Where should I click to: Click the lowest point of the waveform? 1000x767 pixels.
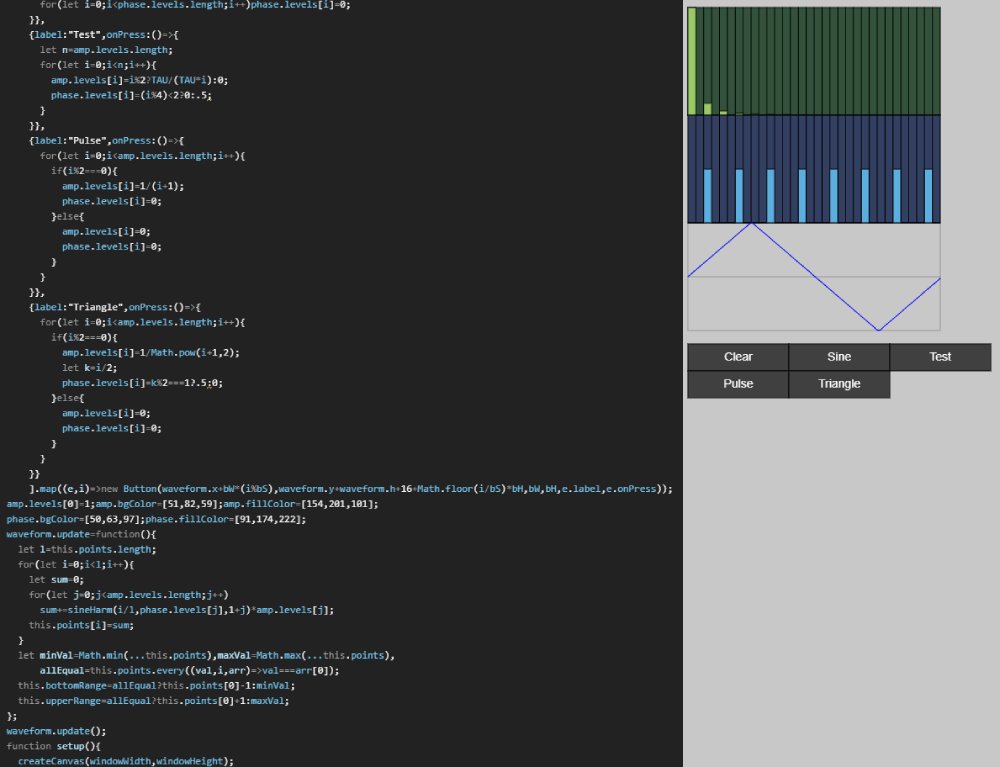(x=878, y=329)
